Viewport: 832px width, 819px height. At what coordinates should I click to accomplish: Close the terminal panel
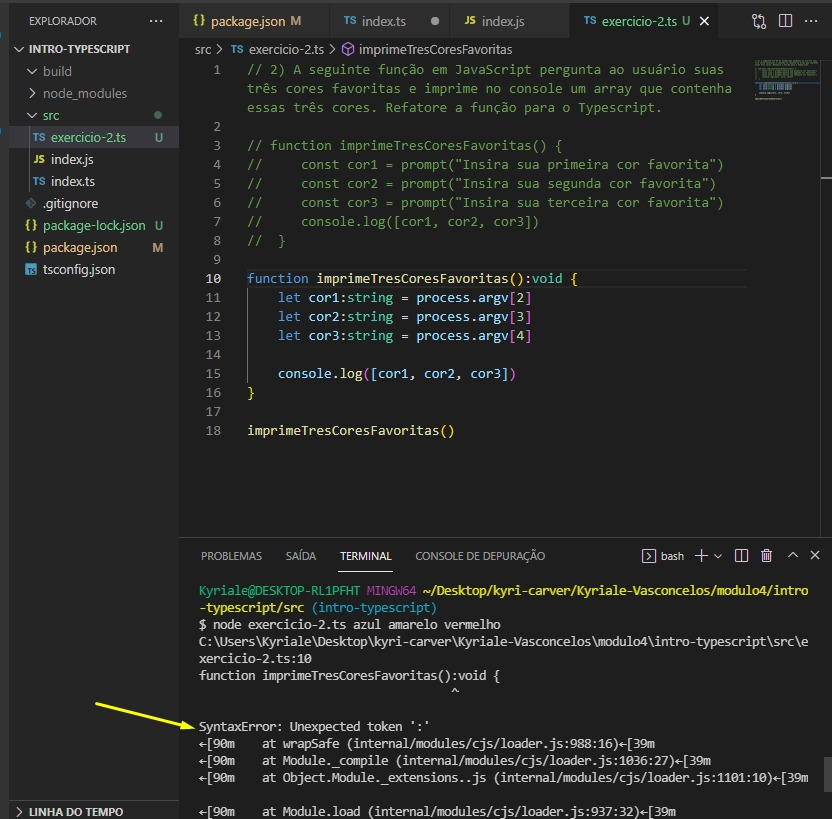click(x=815, y=556)
